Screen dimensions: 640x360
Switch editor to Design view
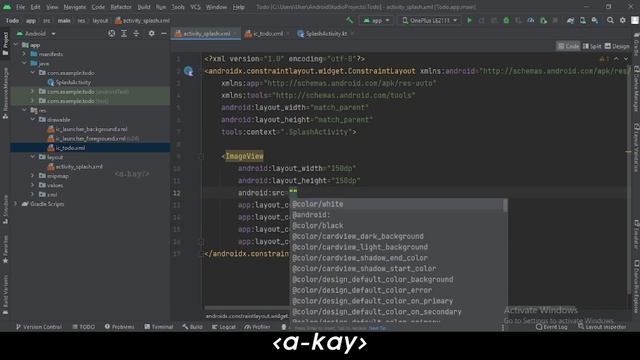coord(617,46)
